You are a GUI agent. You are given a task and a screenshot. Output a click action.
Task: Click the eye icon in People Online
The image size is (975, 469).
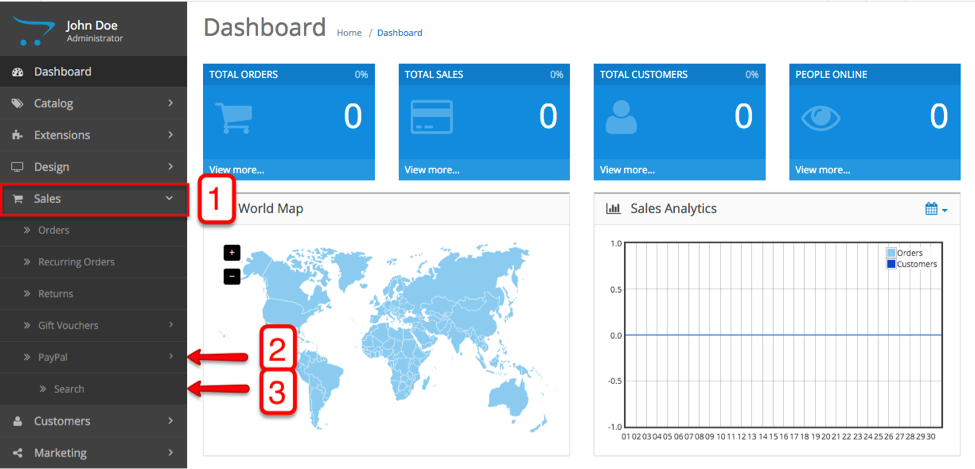click(x=822, y=118)
